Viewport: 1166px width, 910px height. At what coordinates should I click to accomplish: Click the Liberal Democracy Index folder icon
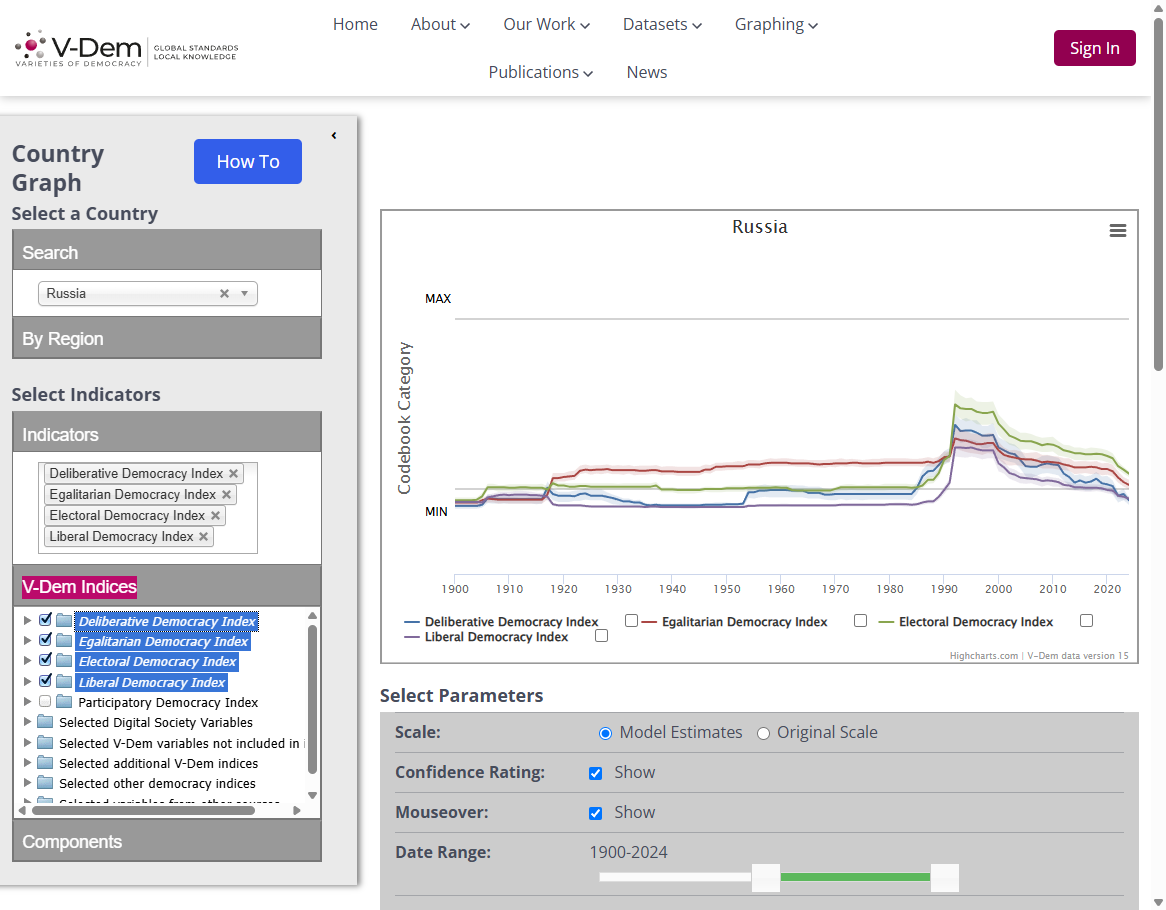point(65,681)
